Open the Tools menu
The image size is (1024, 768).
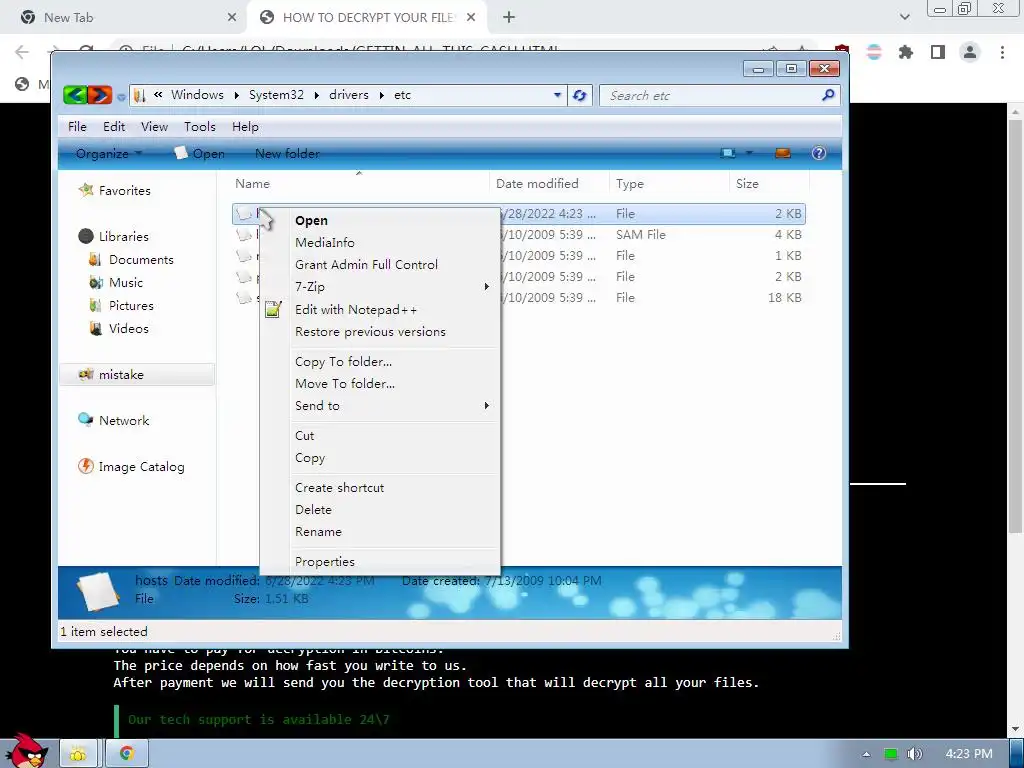coord(199,127)
